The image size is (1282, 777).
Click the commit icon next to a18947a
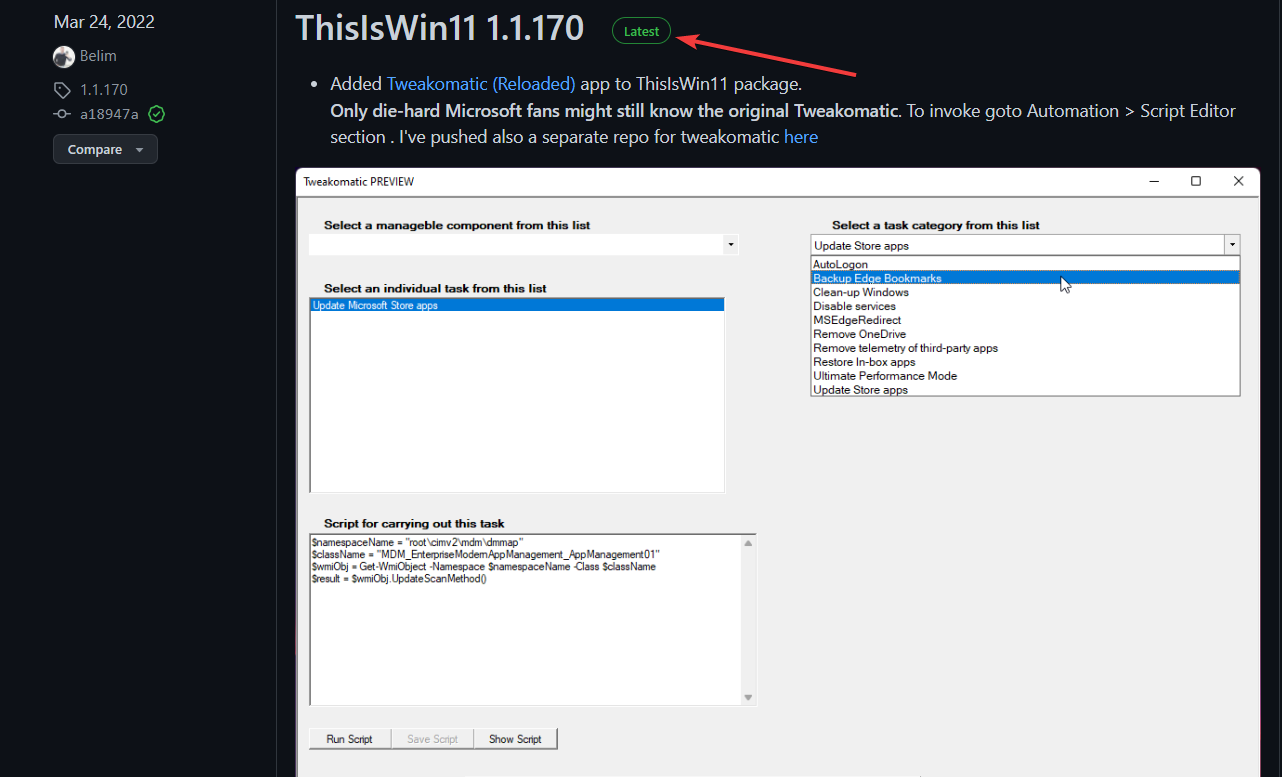61,114
